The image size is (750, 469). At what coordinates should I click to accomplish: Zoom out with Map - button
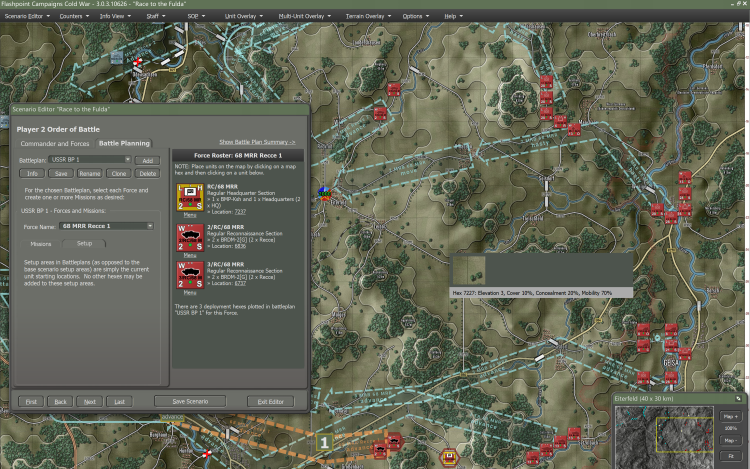click(x=730, y=440)
